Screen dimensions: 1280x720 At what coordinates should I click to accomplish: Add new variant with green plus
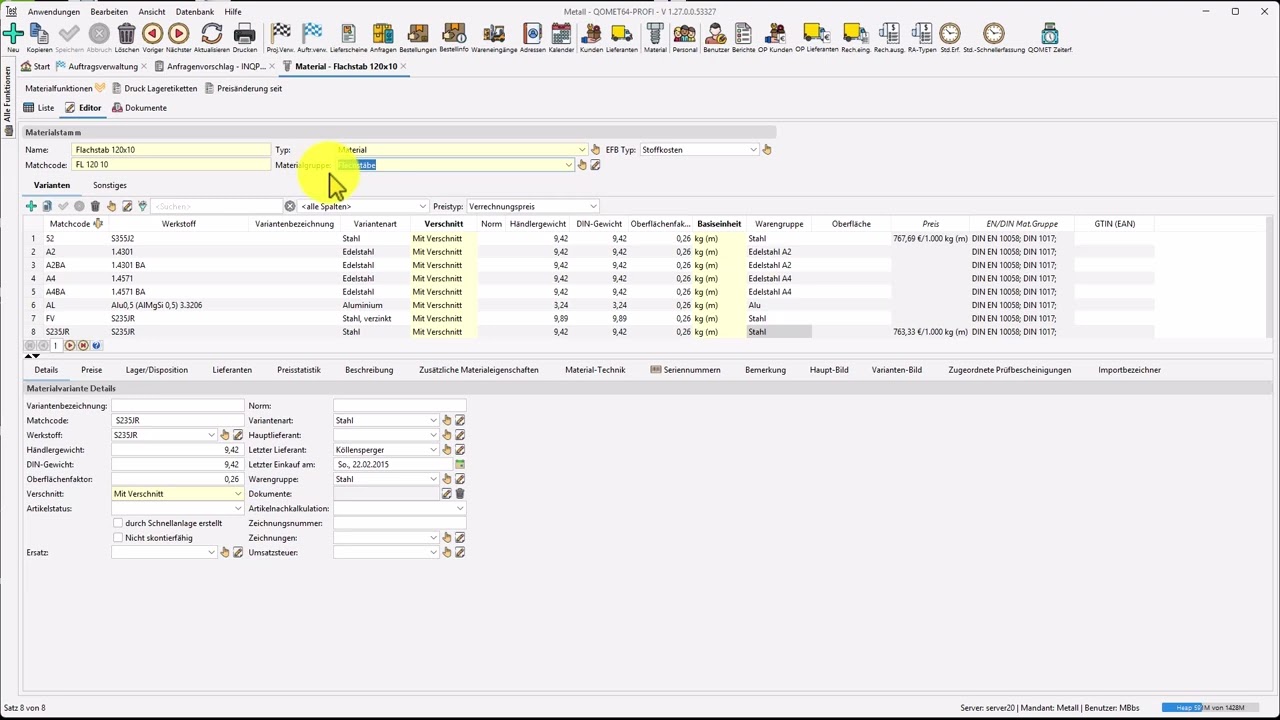[31, 206]
